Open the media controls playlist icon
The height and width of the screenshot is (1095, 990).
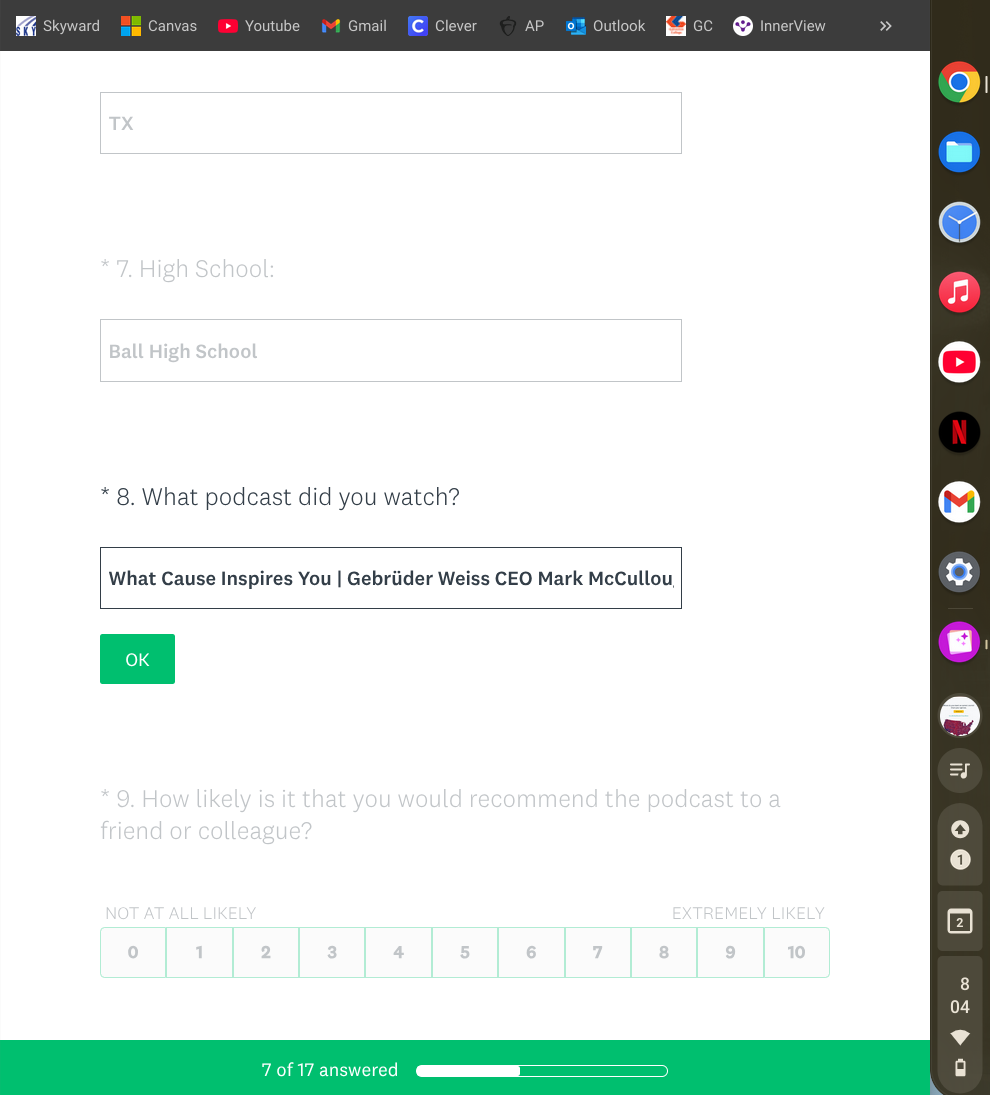pyautogui.click(x=960, y=770)
